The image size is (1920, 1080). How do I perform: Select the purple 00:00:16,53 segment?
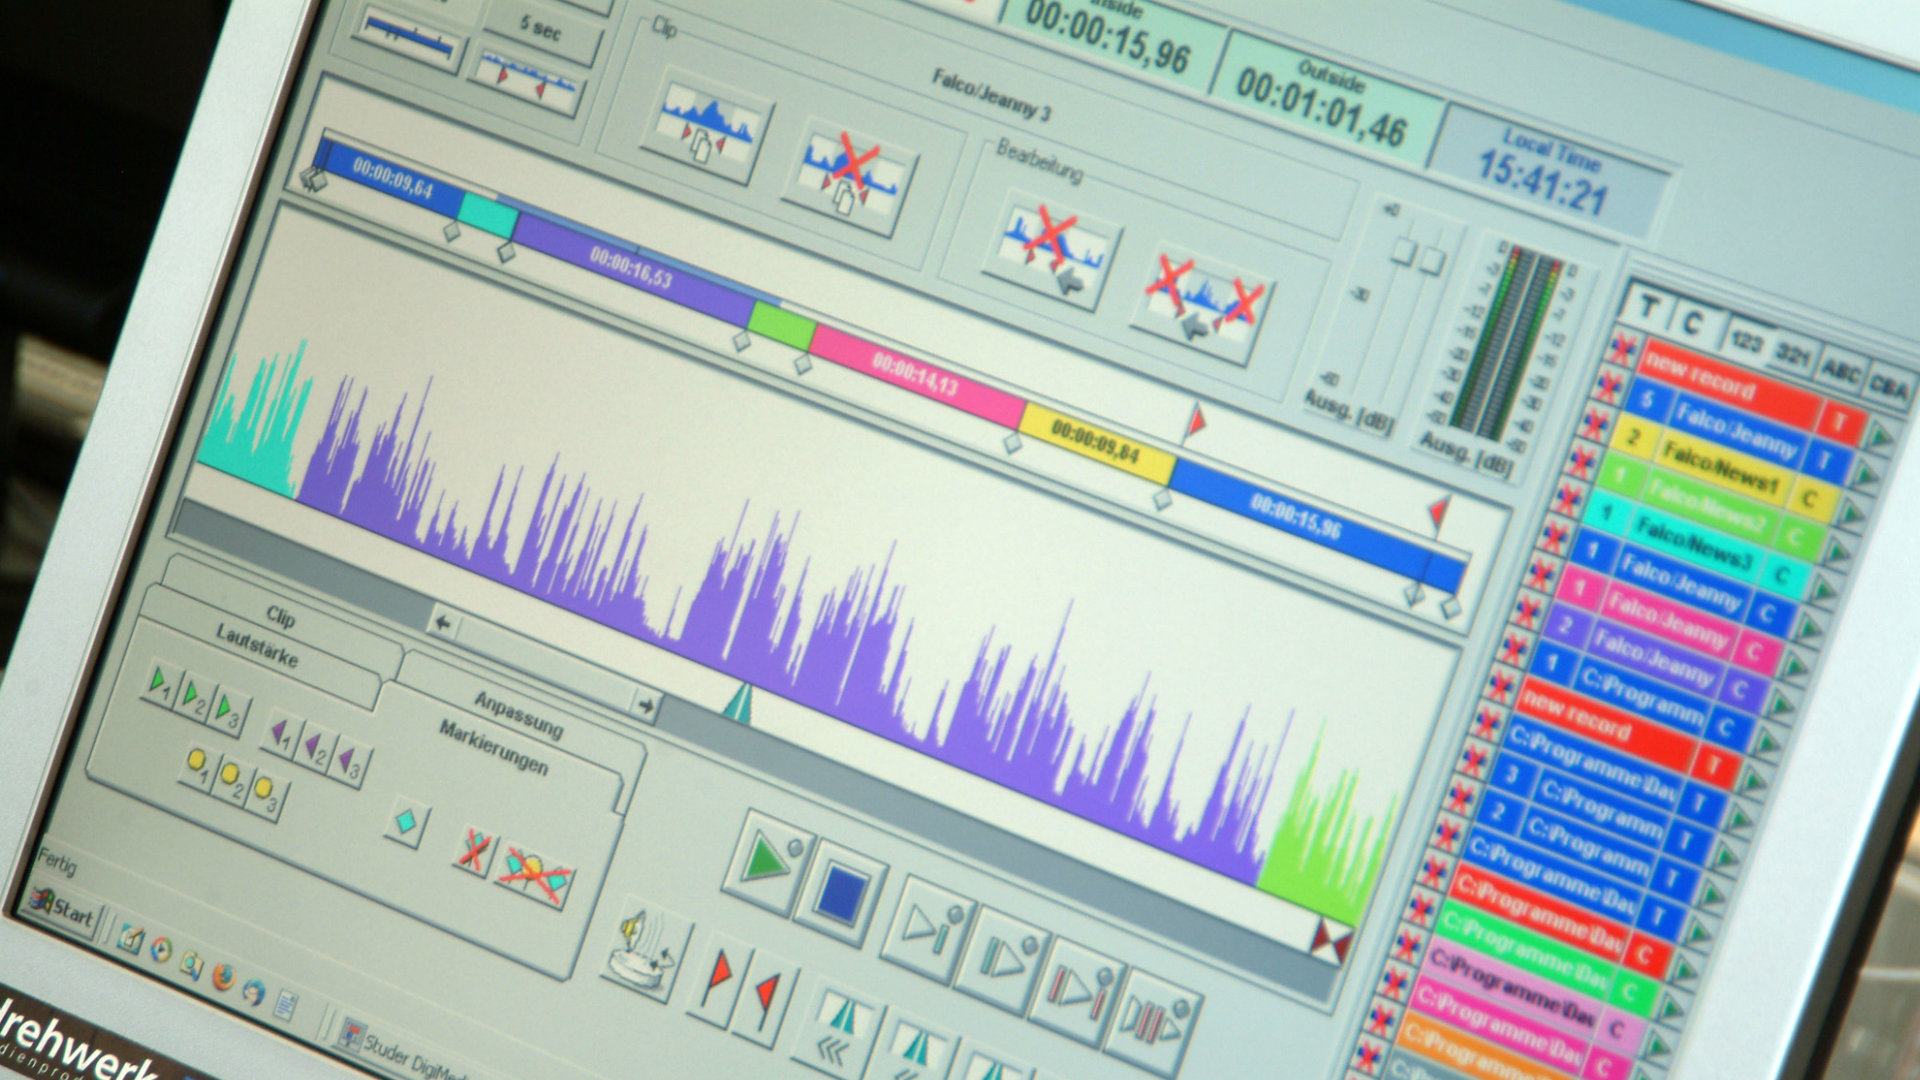632,268
